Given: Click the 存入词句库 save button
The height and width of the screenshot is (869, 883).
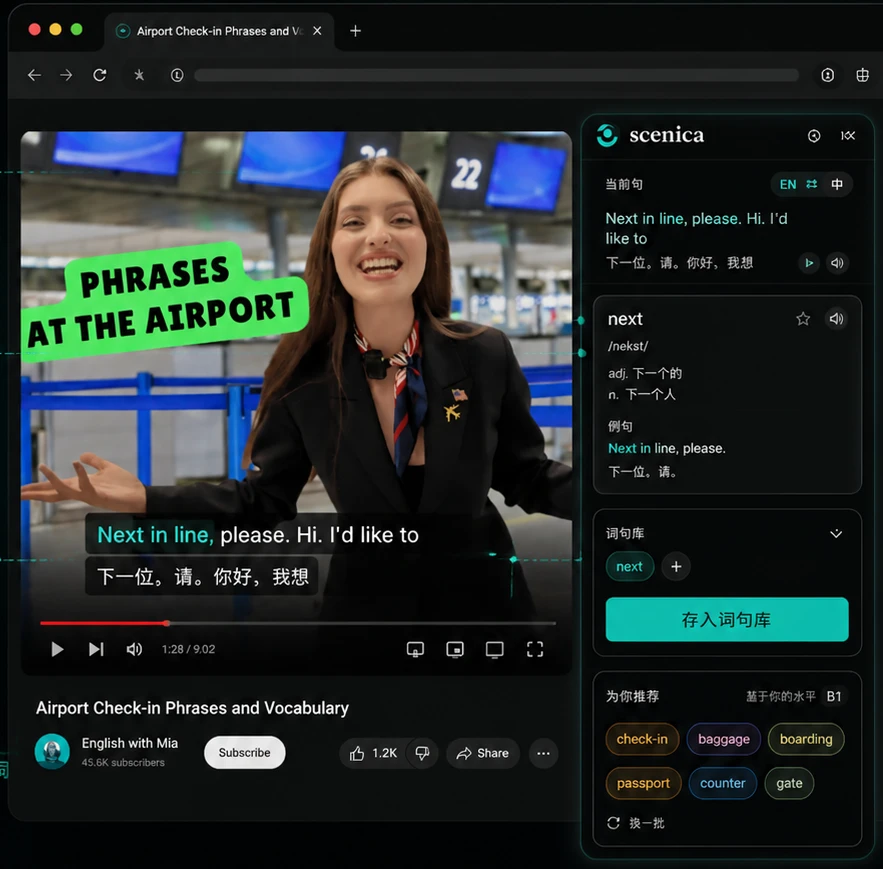Looking at the screenshot, I should click(x=727, y=620).
